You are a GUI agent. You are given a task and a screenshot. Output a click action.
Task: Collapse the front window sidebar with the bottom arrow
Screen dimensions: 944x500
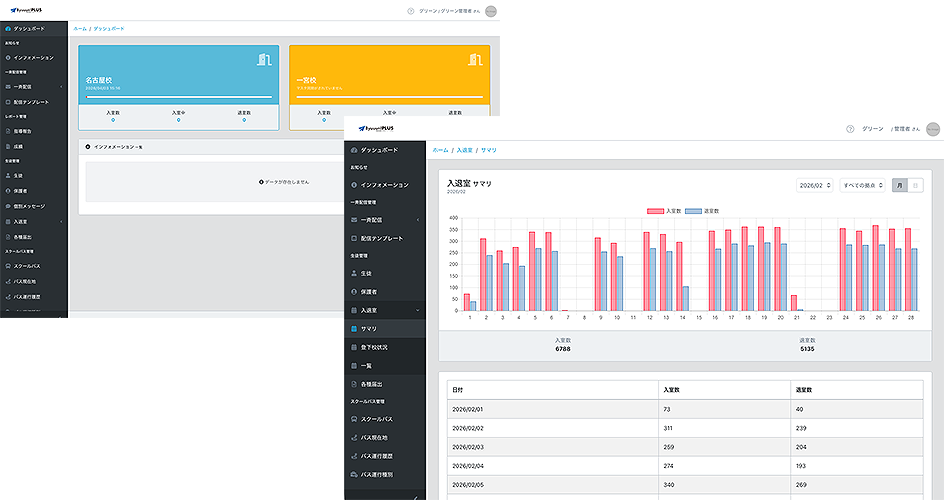point(415,497)
